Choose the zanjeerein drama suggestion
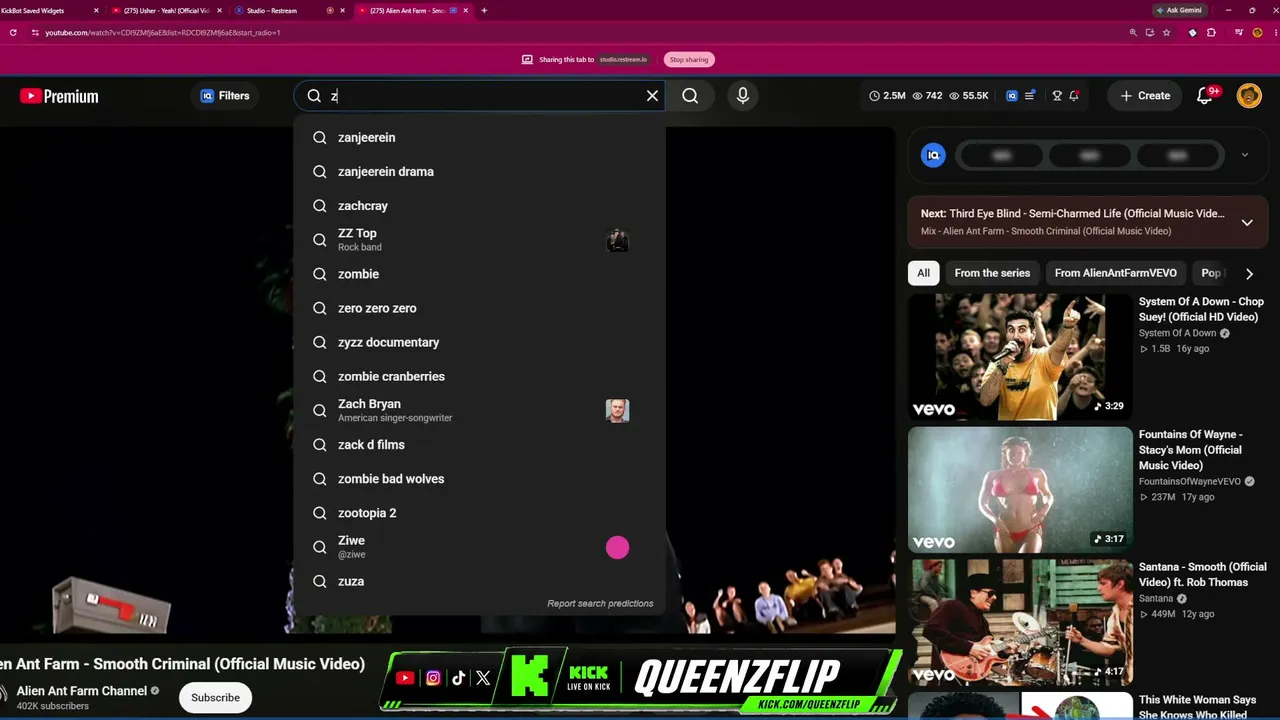1280x720 pixels. [x=480, y=172]
